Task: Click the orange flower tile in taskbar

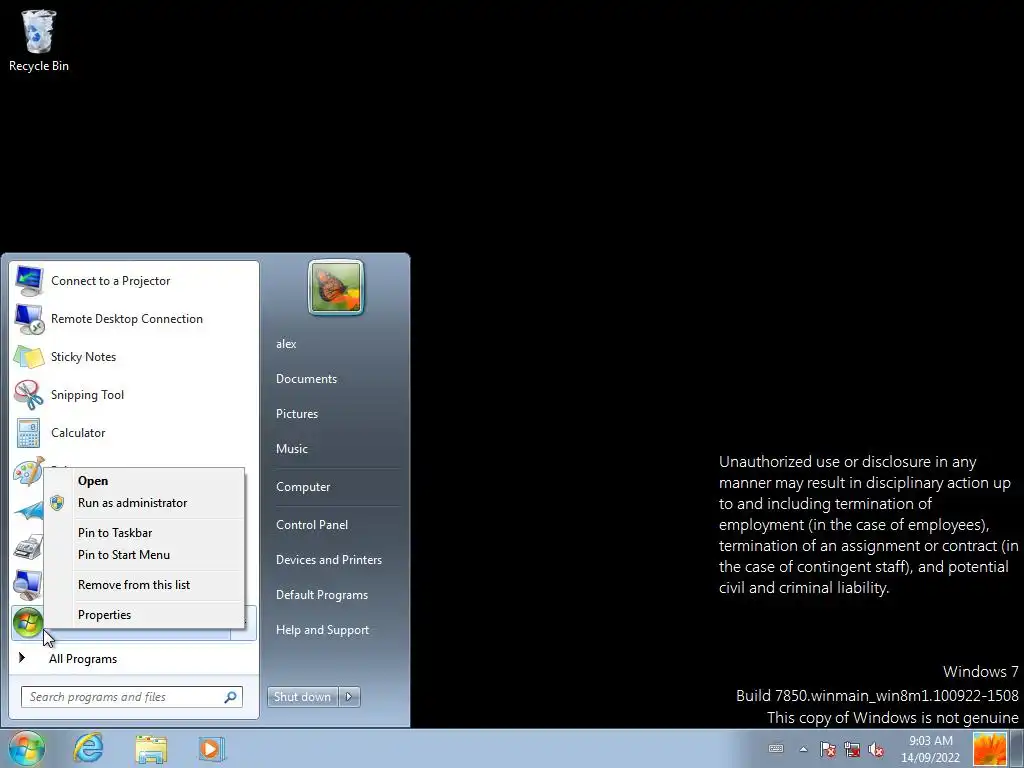Action: (x=990, y=749)
